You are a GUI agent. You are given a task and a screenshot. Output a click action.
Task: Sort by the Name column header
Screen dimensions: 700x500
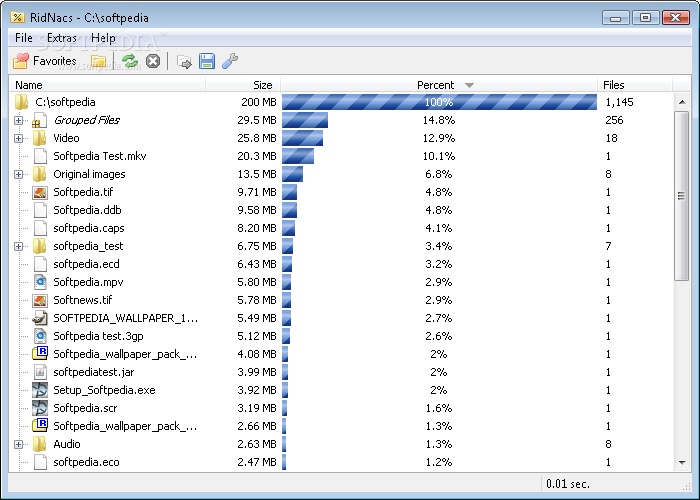tap(107, 85)
